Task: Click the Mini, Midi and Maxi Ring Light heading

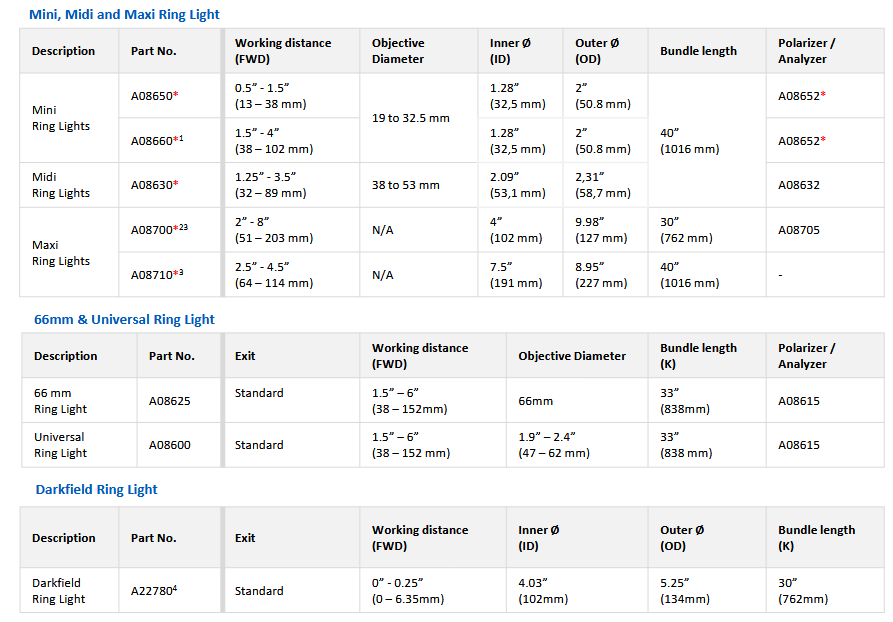Action: [x=124, y=14]
